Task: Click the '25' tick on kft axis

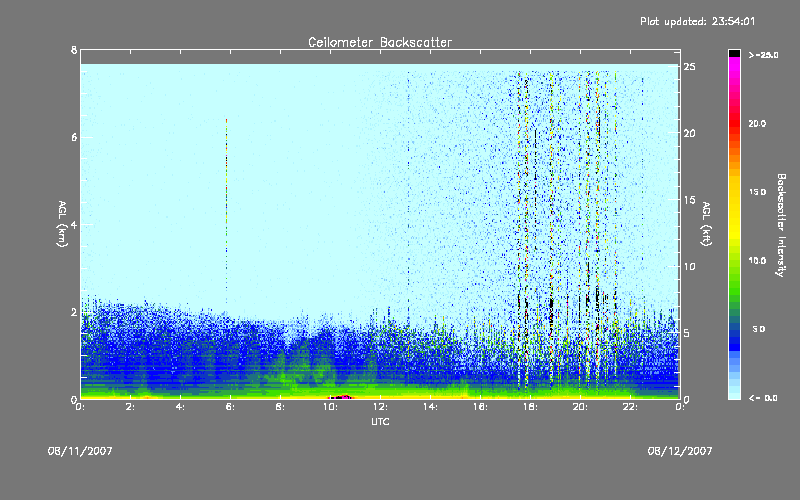Action: click(689, 67)
